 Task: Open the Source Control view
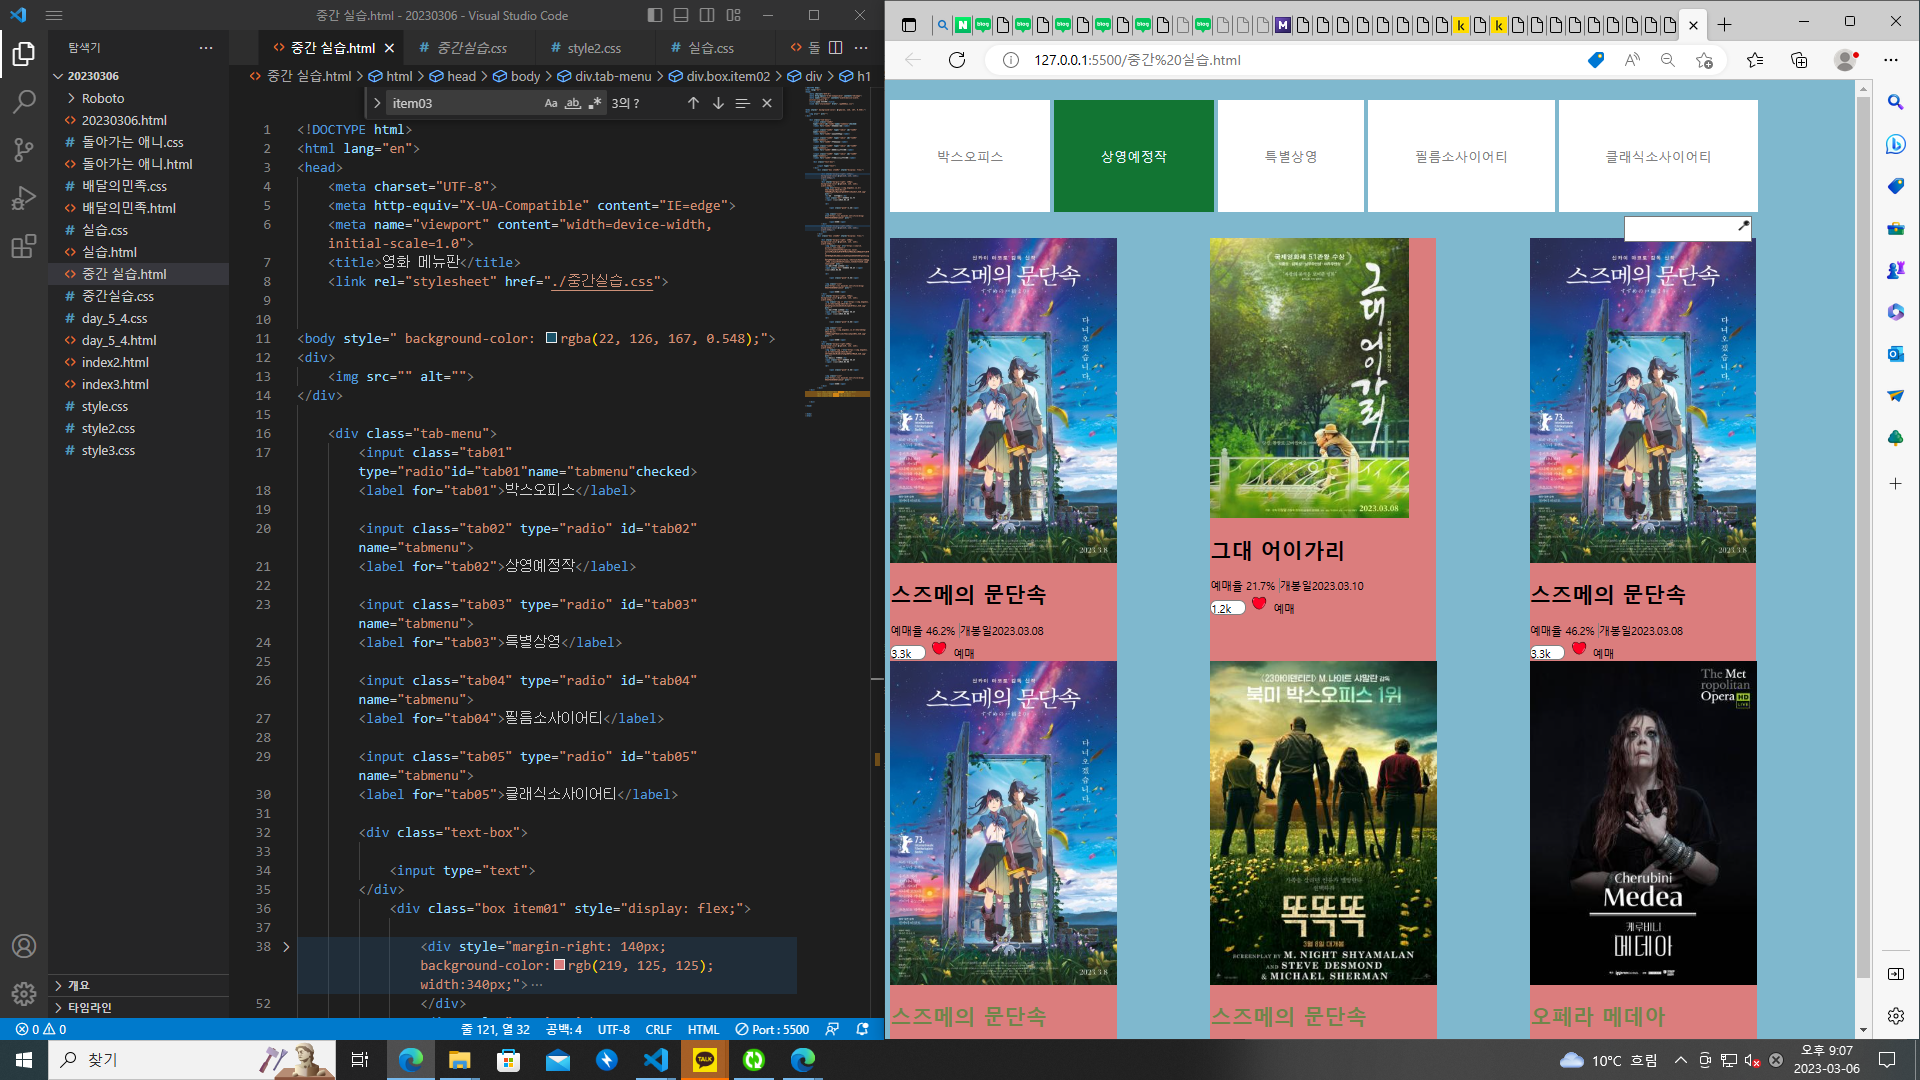[x=24, y=150]
